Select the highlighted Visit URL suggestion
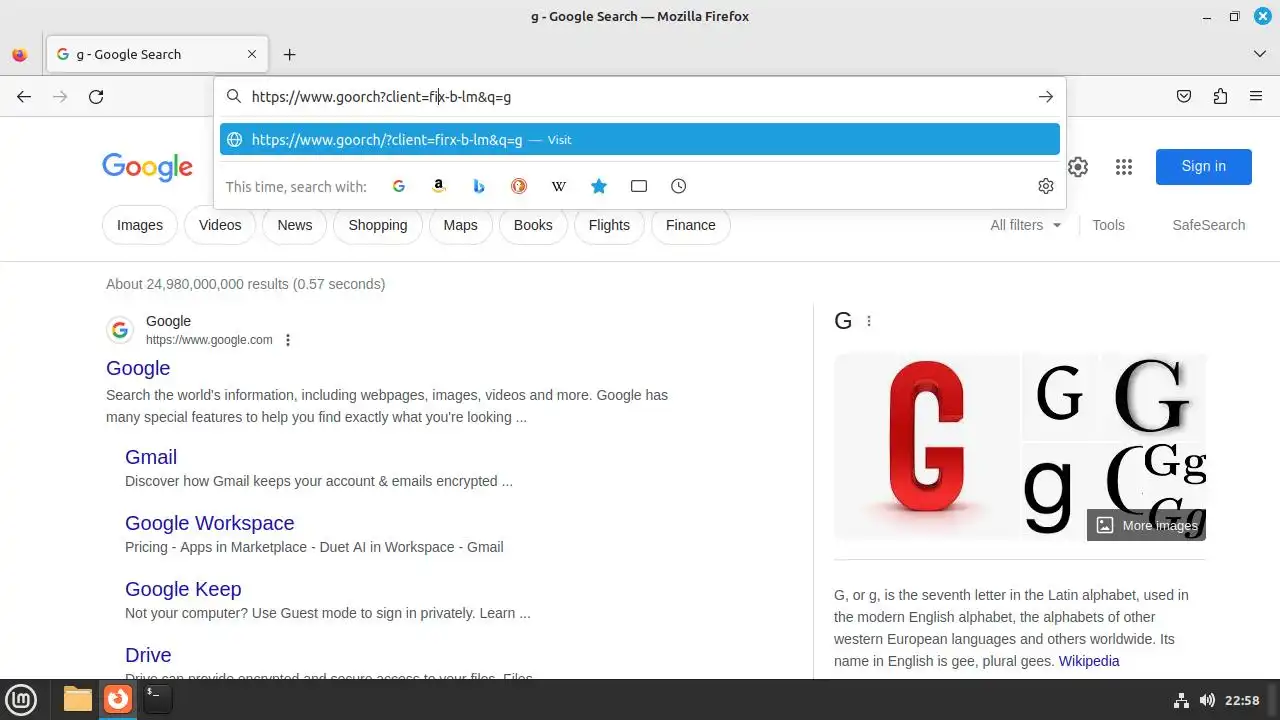The image size is (1280, 720). click(640, 140)
